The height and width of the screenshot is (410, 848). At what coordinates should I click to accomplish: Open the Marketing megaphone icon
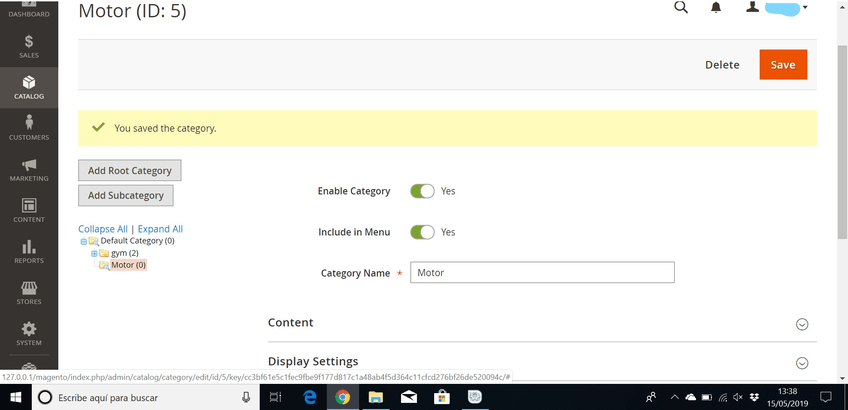[x=29, y=169]
